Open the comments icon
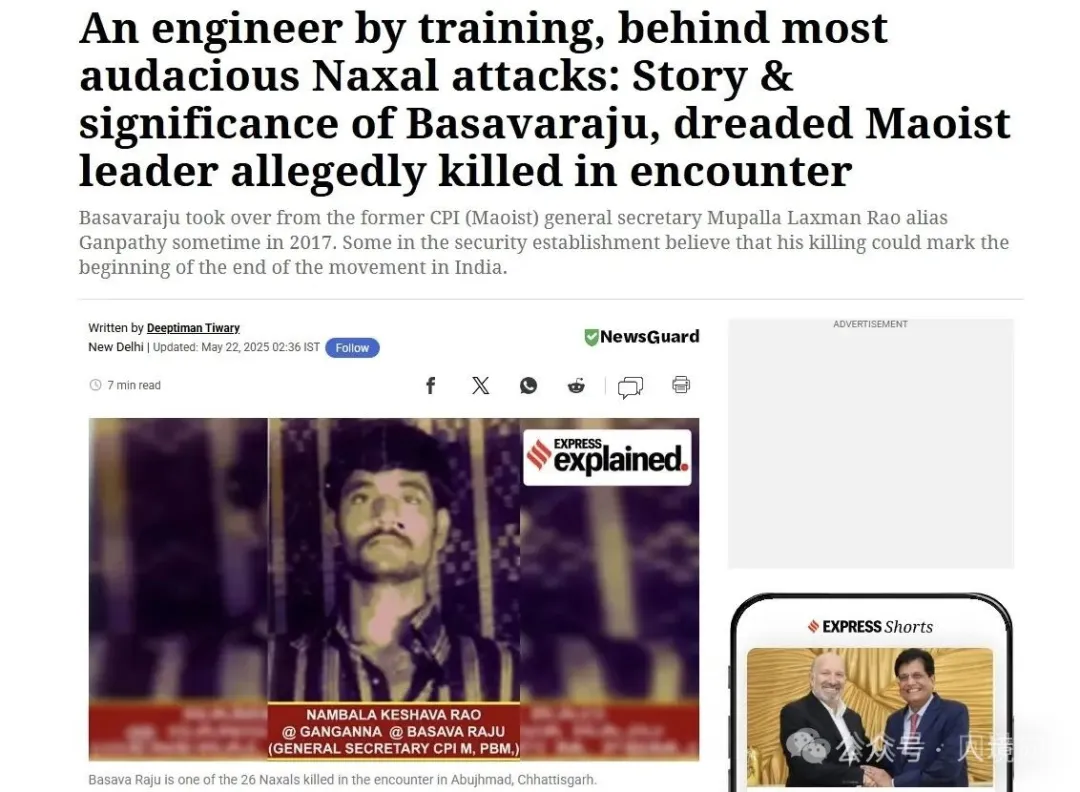Screen dimensions: 1080x792 click(630, 387)
